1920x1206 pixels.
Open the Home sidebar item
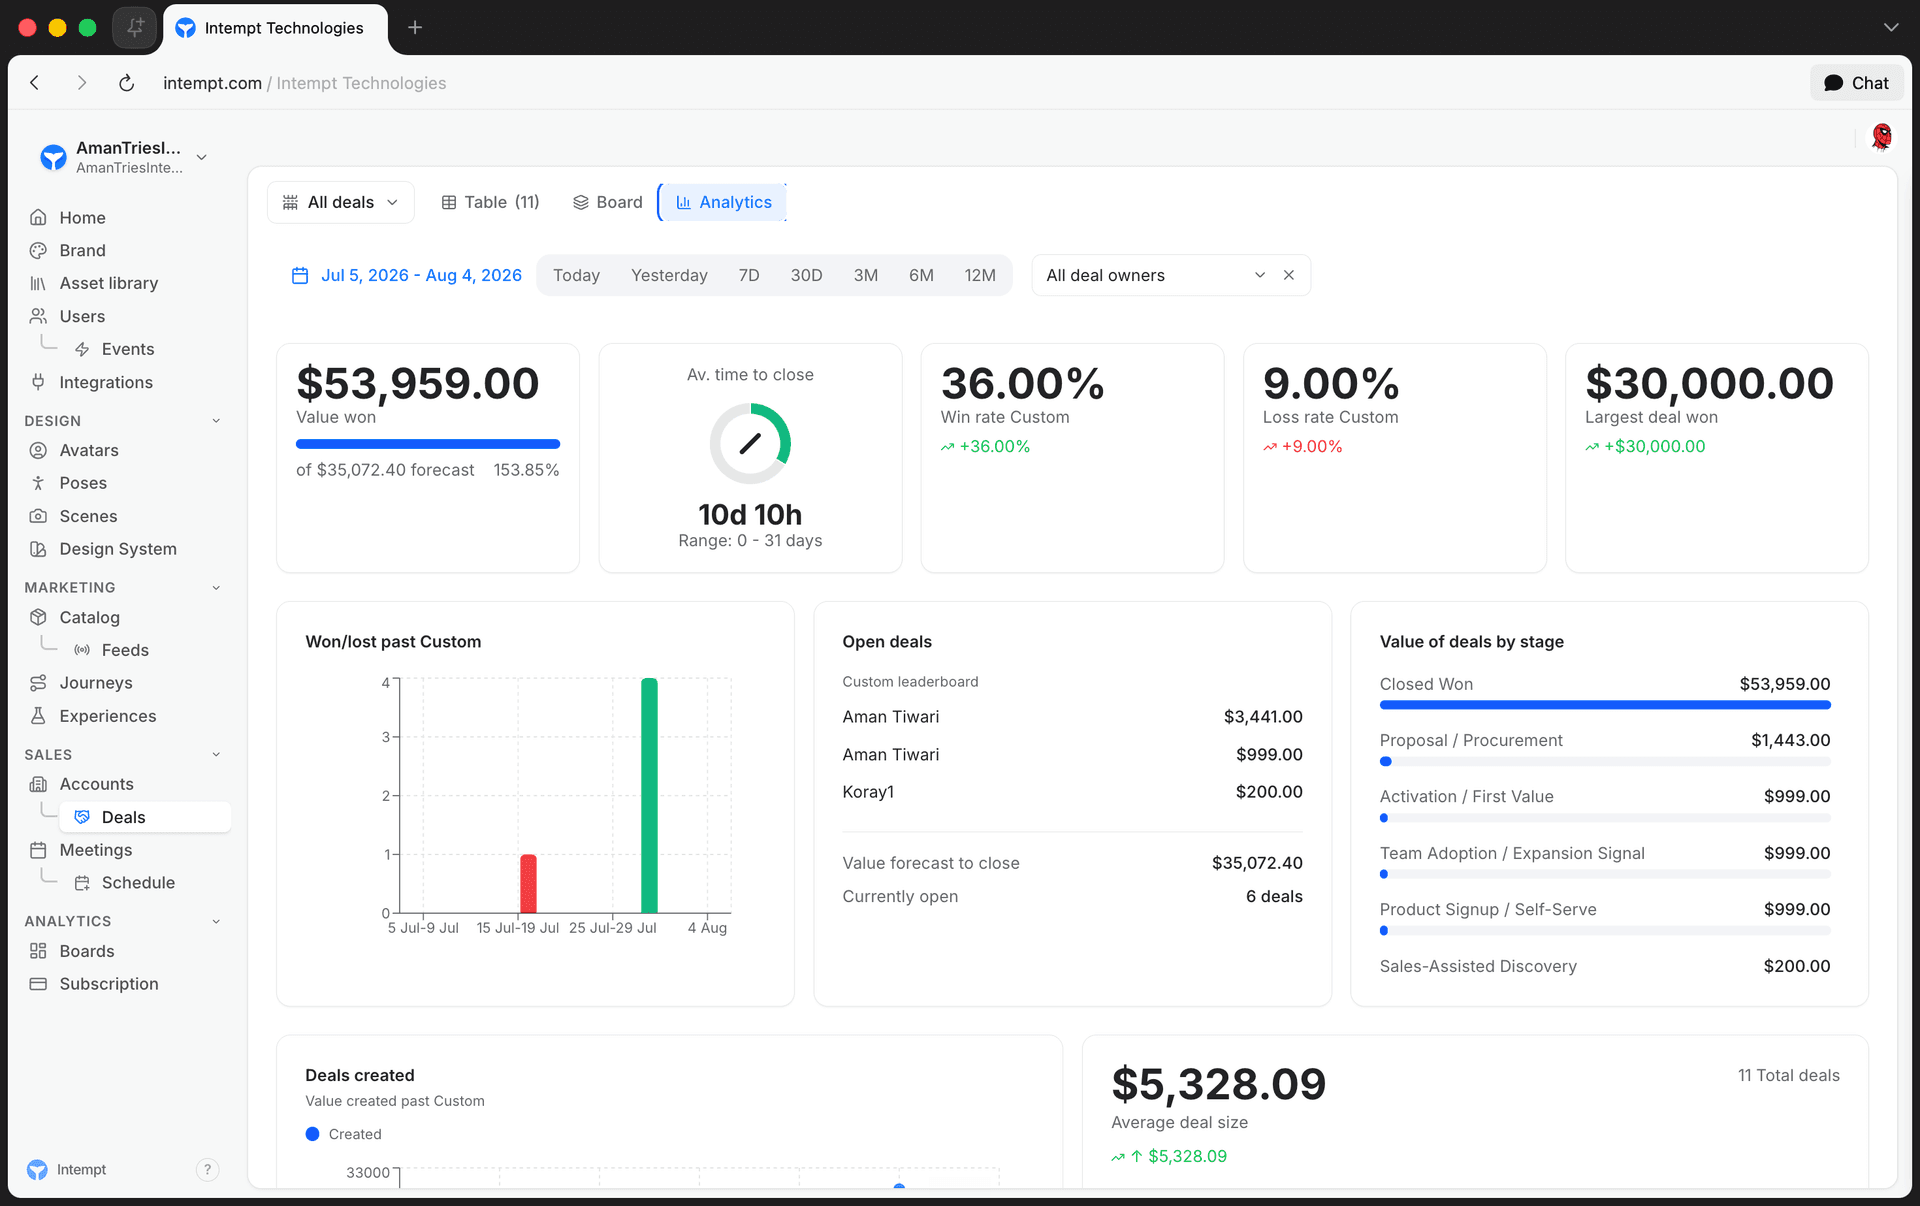[82, 217]
